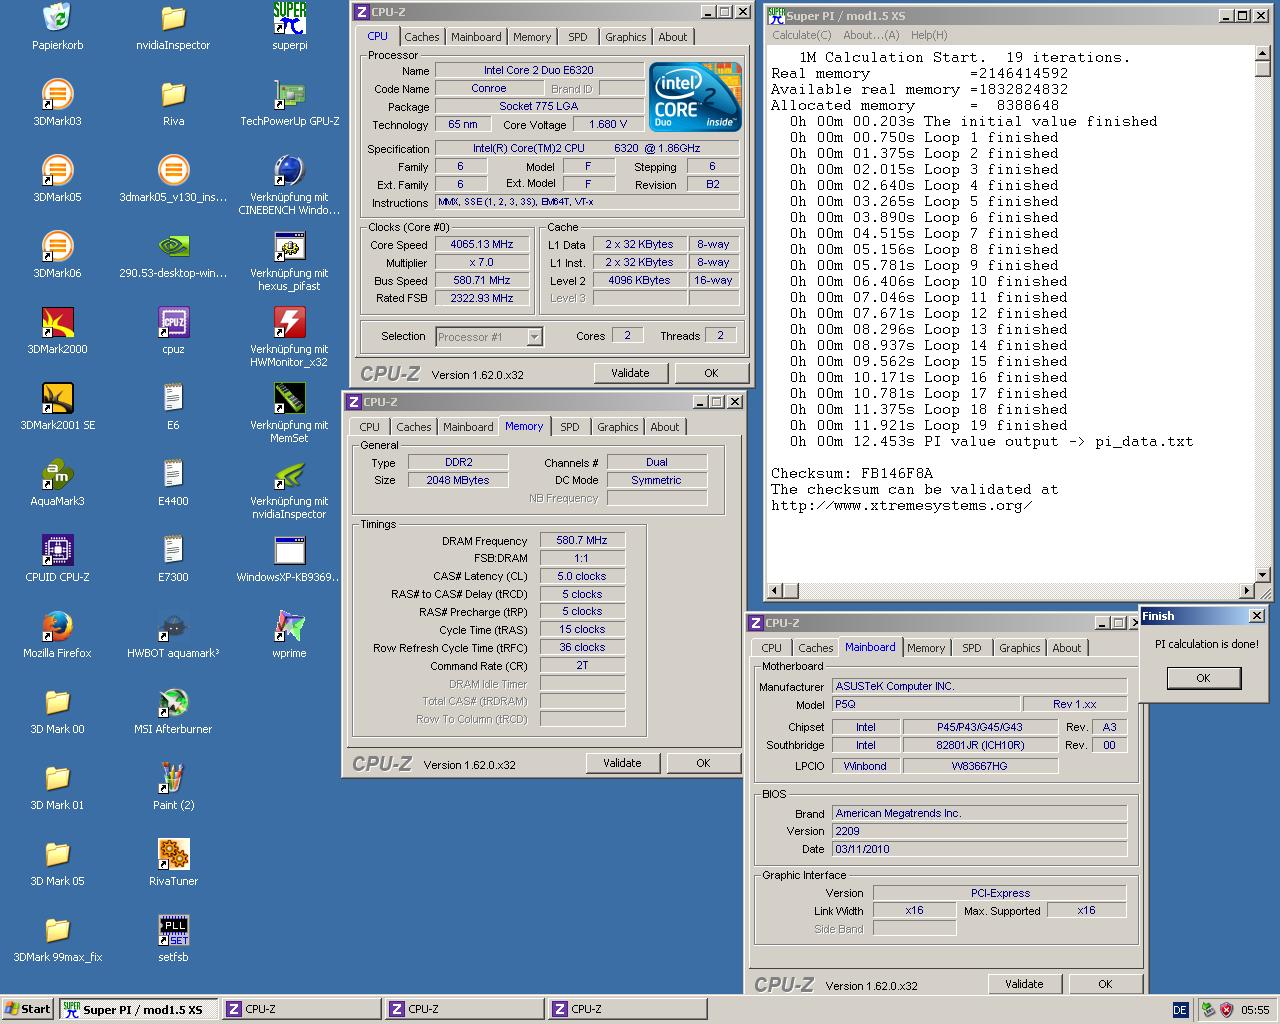Open the 3DMark05 desktop shortcut
Image resolution: width=1280 pixels, height=1024 pixels.
pos(57,170)
